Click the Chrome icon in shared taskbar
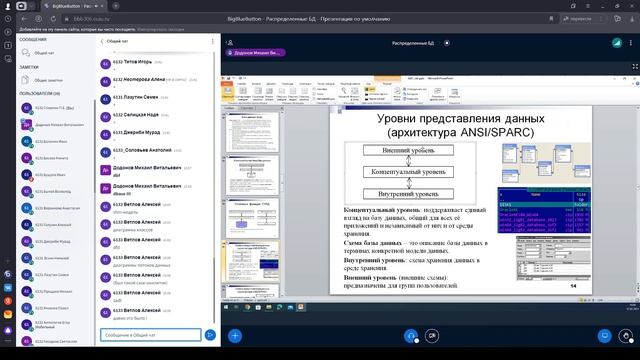 pos(247,307)
